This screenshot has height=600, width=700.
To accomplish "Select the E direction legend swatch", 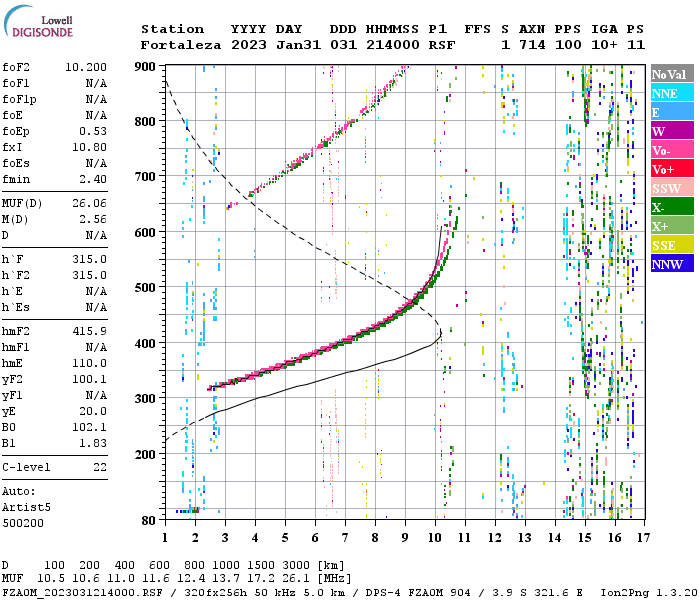I will point(672,112).
